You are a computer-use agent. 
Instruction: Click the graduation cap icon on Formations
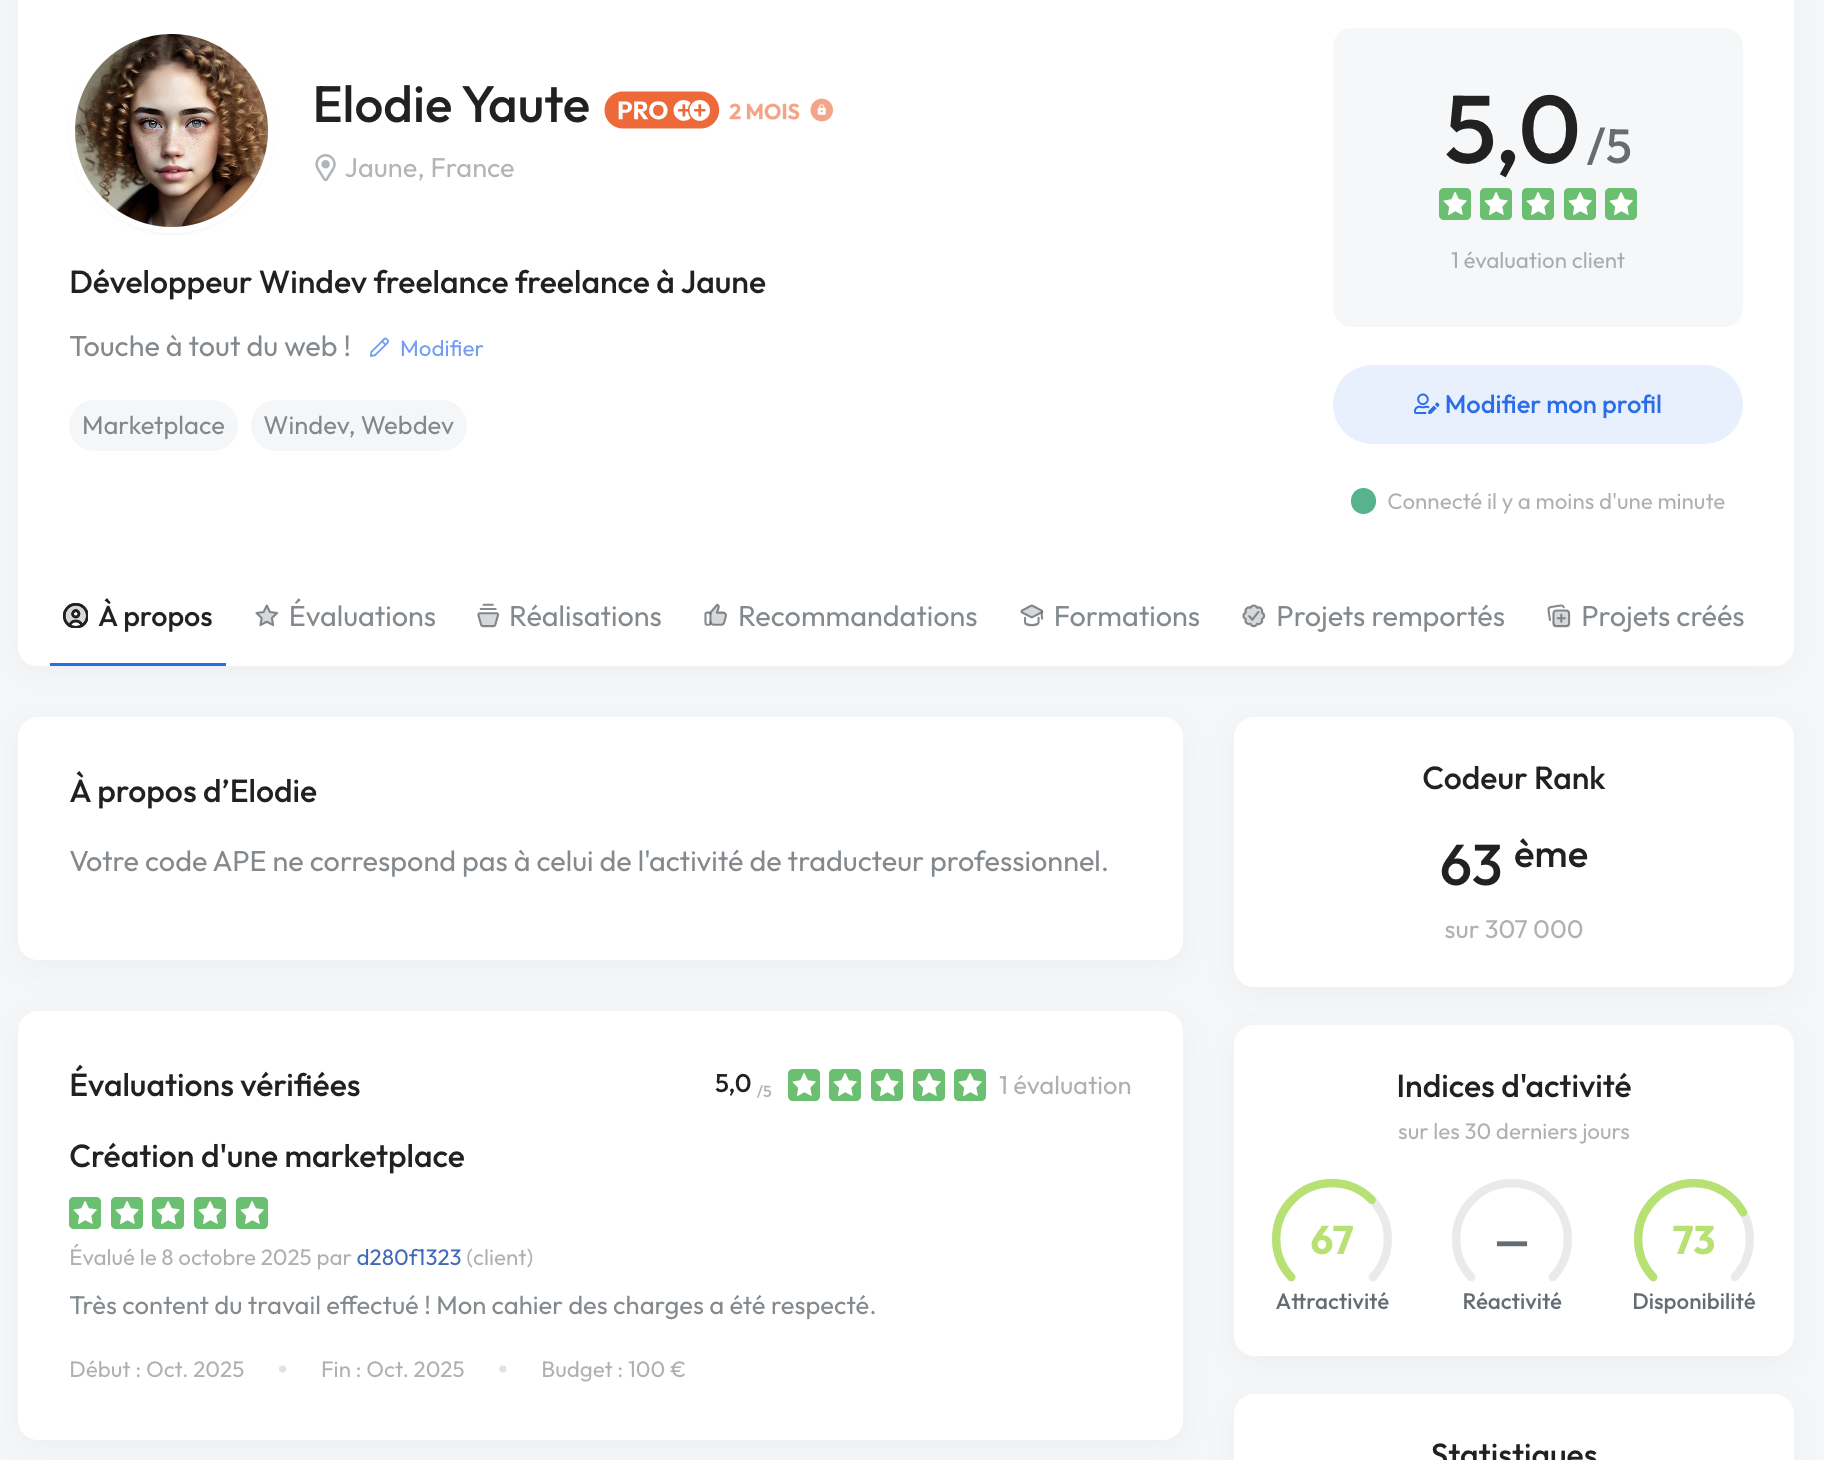click(x=1031, y=616)
